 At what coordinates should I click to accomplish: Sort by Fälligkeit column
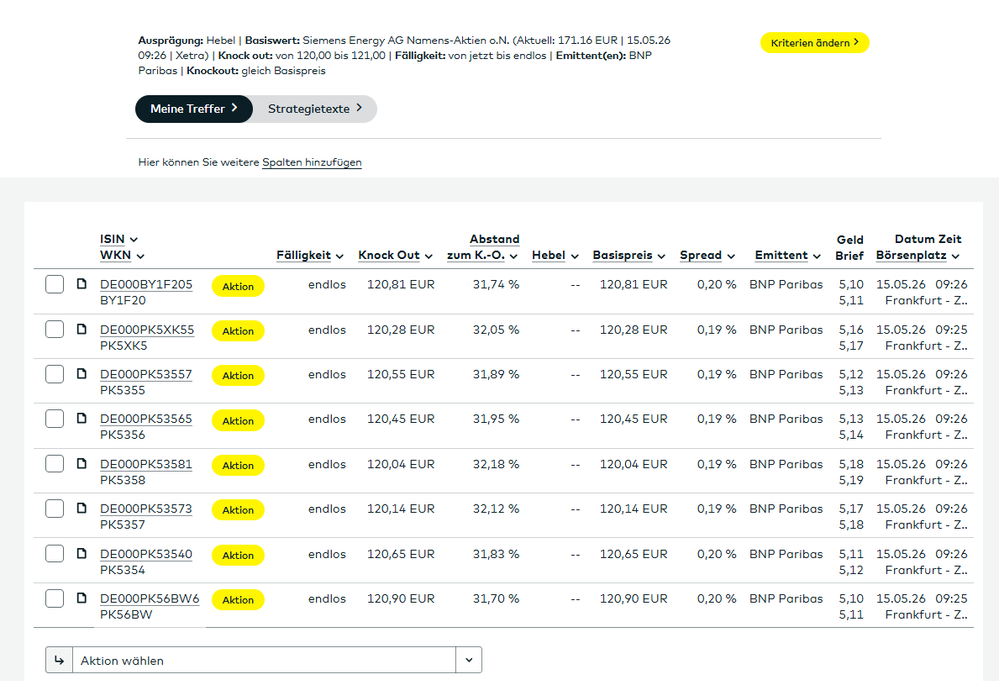[x=310, y=255]
